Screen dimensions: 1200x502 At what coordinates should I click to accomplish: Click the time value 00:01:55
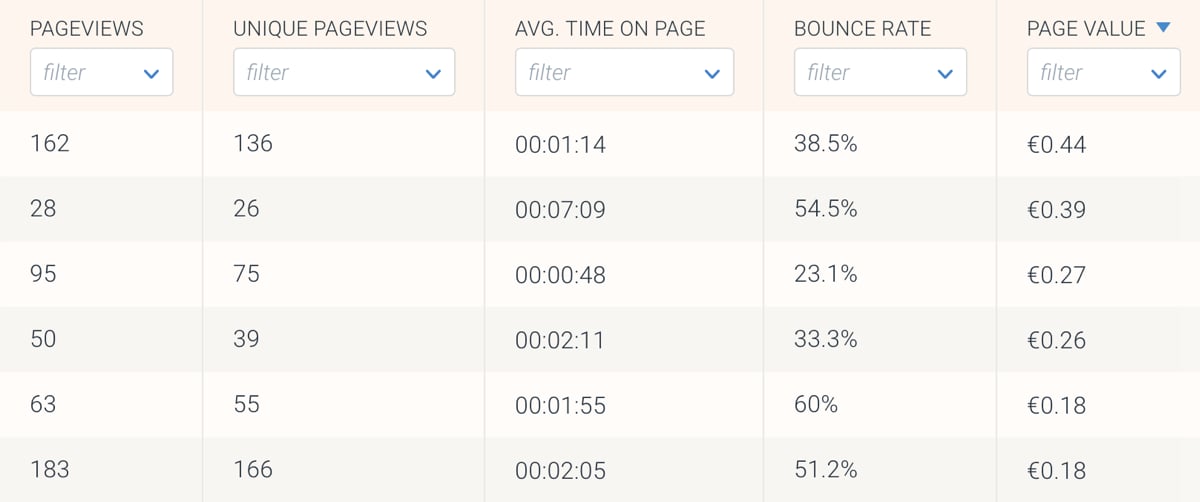(x=560, y=406)
